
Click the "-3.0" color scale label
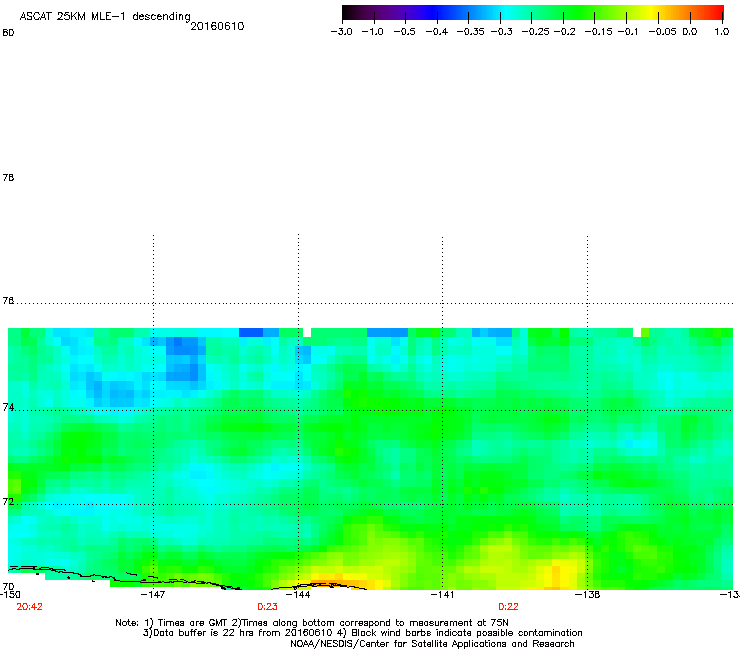click(342, 32)
